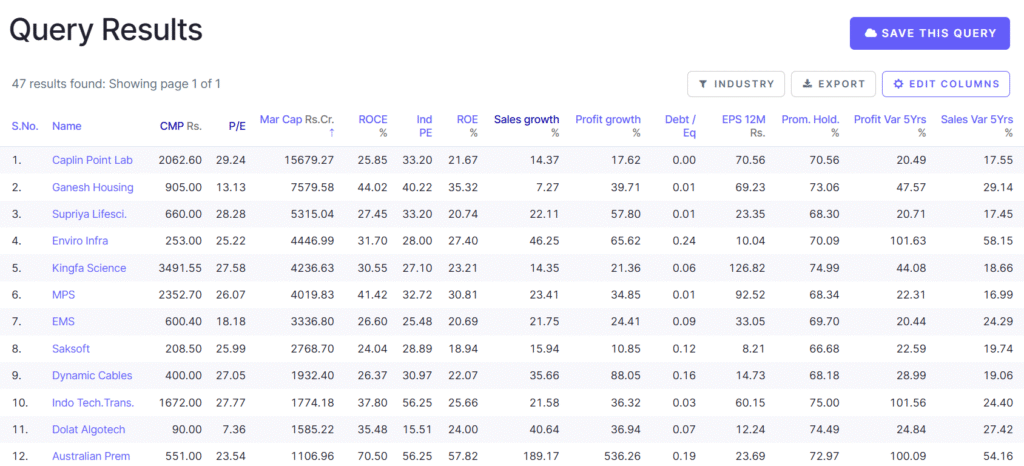Sort by Sales Var 5Yrs column
The image size is (1024, 466).
tap(977, 126)
